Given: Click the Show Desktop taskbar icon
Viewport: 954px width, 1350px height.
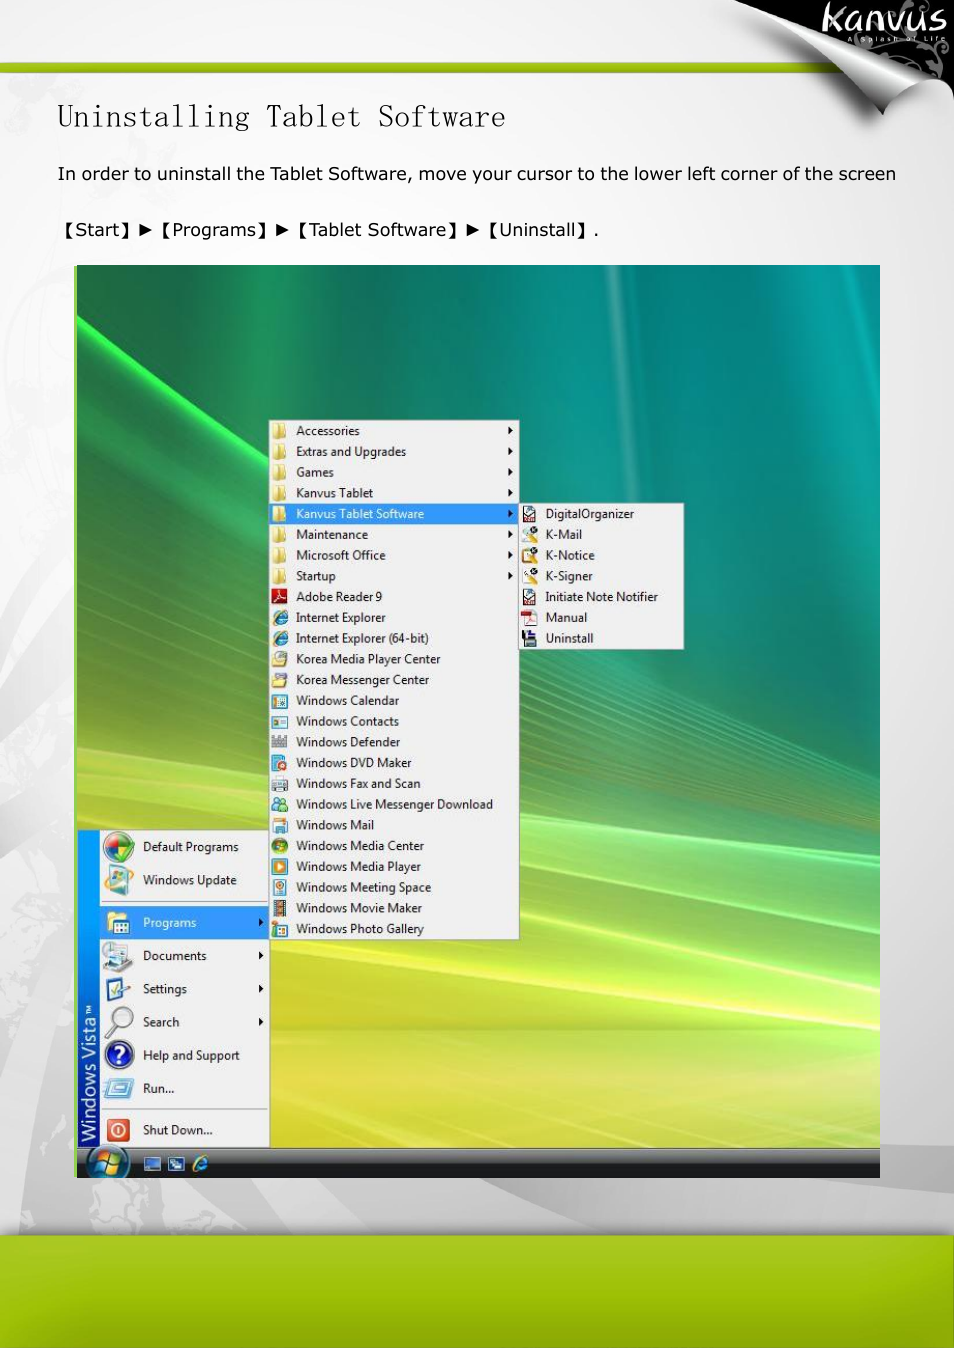Looking at the screenshot, I should pyautogui.click(x=152, y=1164).
